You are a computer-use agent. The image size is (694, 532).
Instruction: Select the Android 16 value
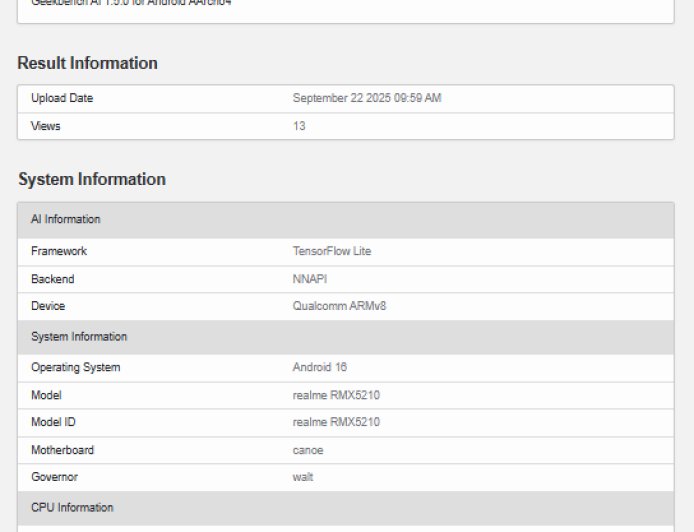tap(319, 368)
